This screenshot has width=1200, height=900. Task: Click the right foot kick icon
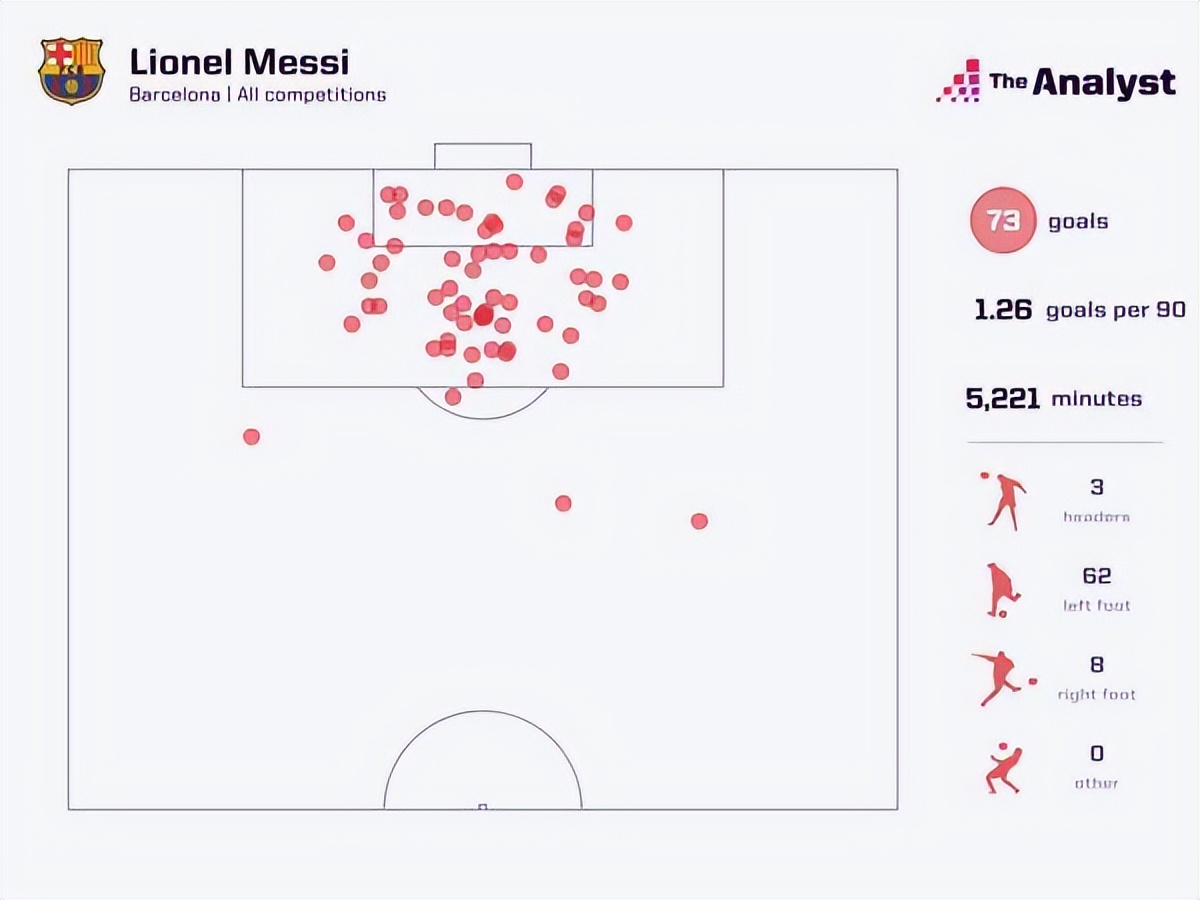[1002, 678]
